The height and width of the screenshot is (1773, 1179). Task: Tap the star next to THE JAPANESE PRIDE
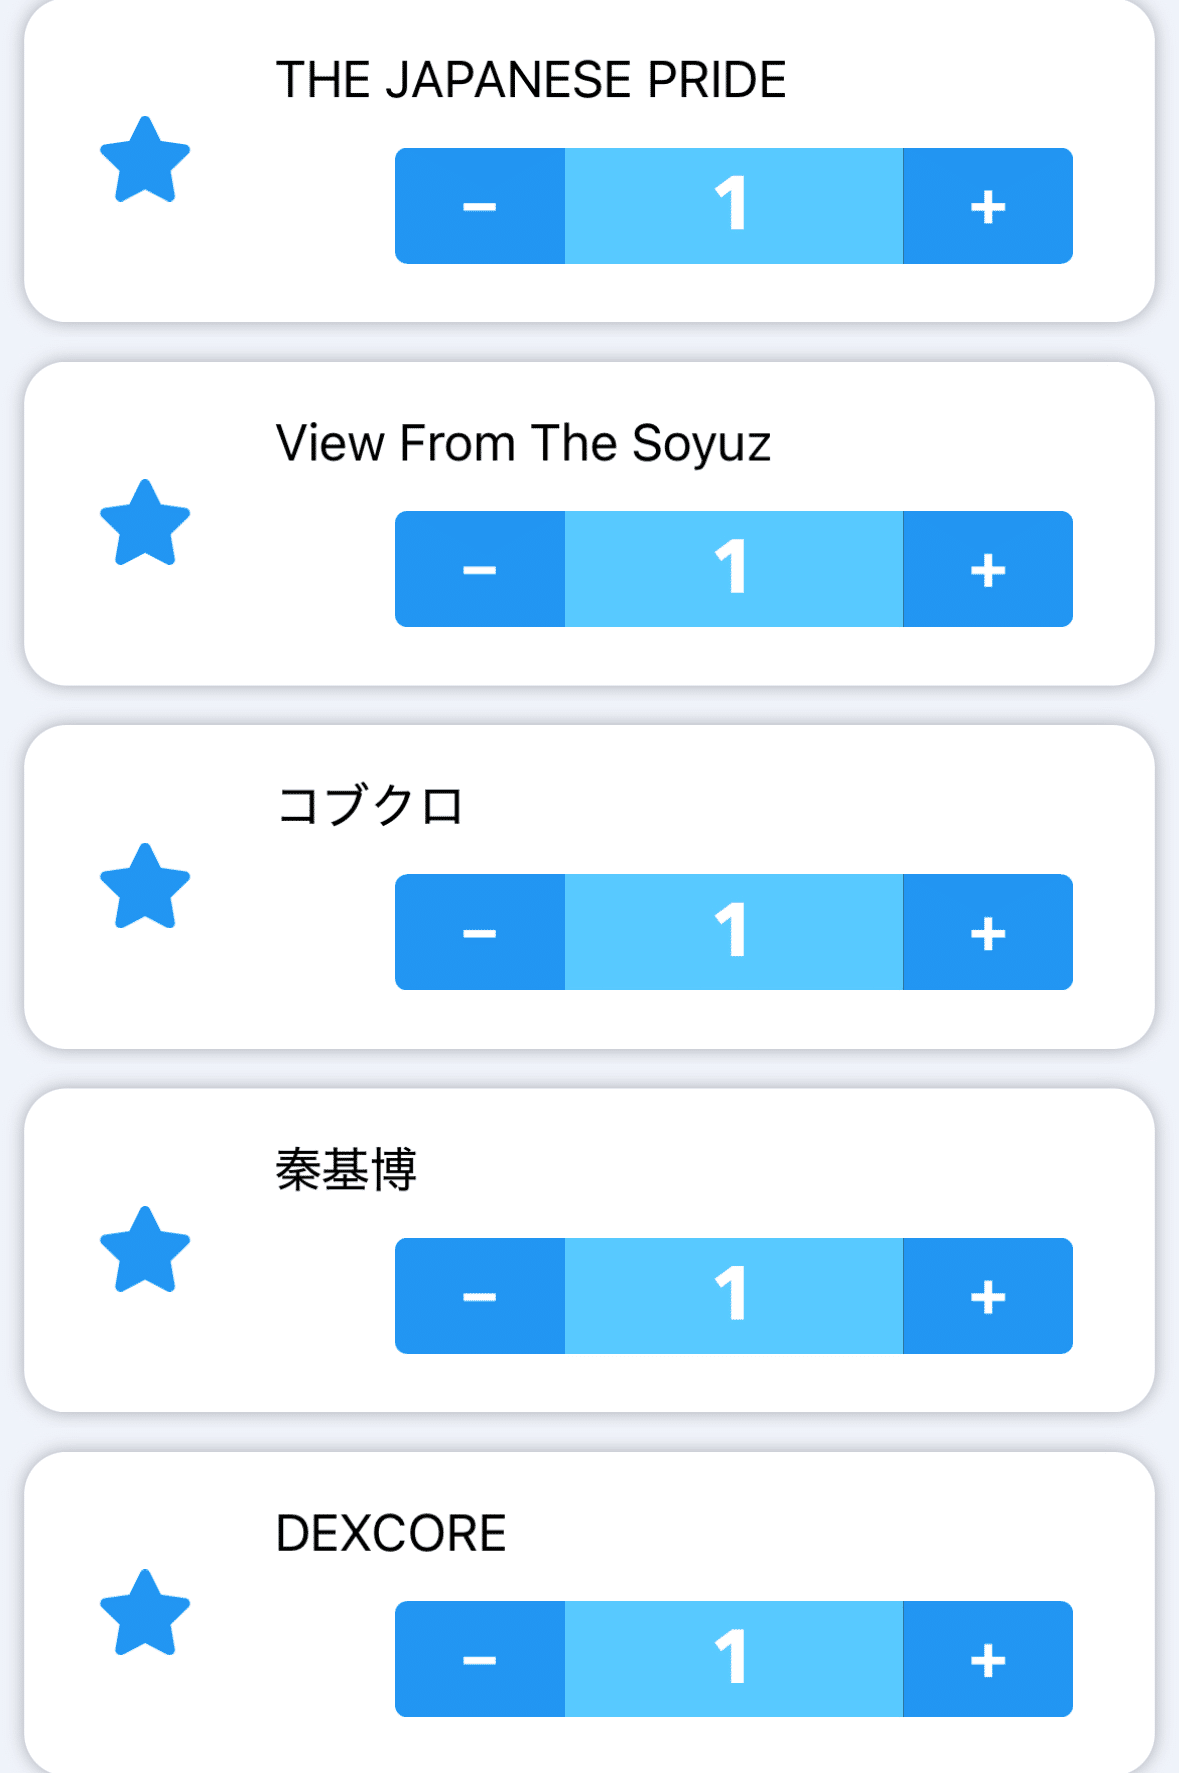(x=145, y=161)
